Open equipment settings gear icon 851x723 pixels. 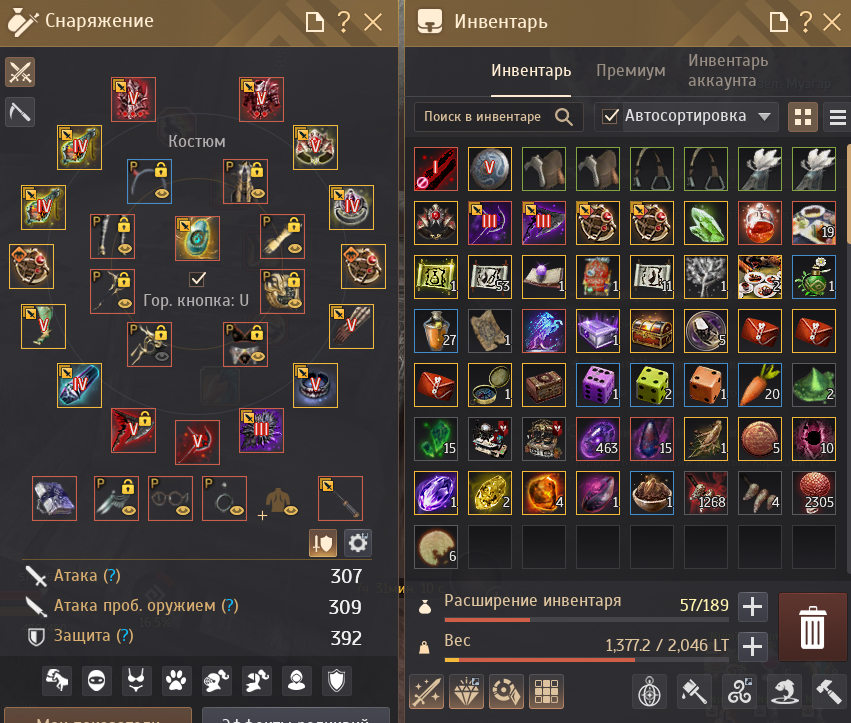pyautogui.click(x=358, y=543)
